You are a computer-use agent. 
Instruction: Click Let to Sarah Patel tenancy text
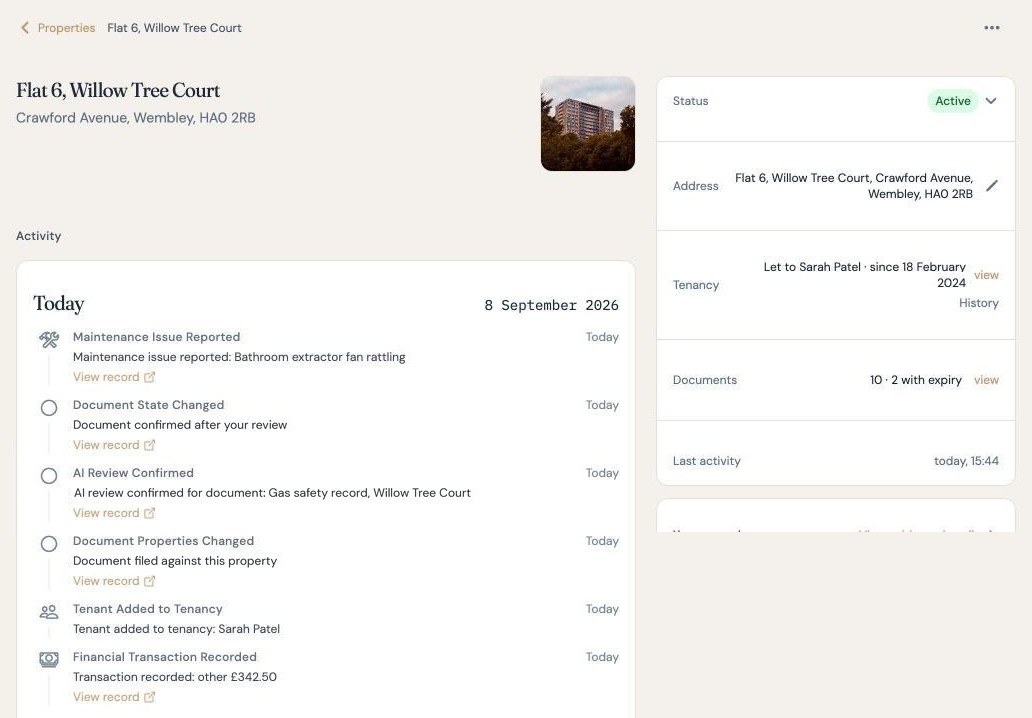[x=864, y=274]
